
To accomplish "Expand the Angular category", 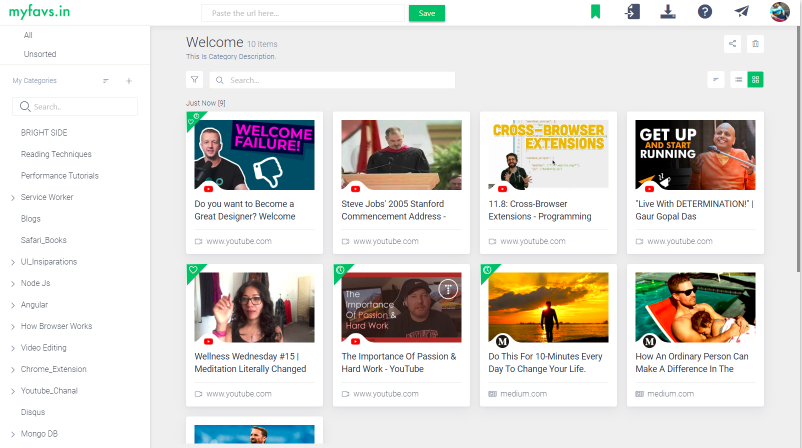I will pyautogui.click(x=13, y=305).
